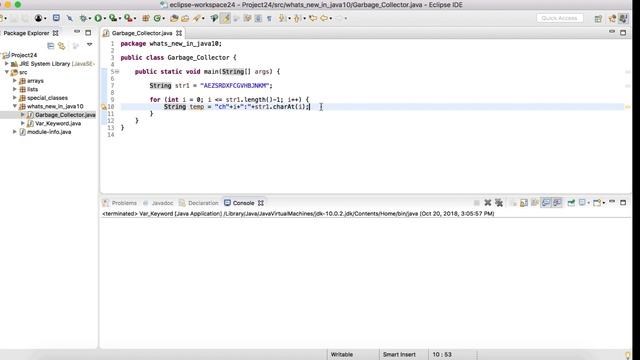Toggle Show Whitespace Characters pilcrow icon
Viewport: 640px width, 360px height.
point(269,18)
